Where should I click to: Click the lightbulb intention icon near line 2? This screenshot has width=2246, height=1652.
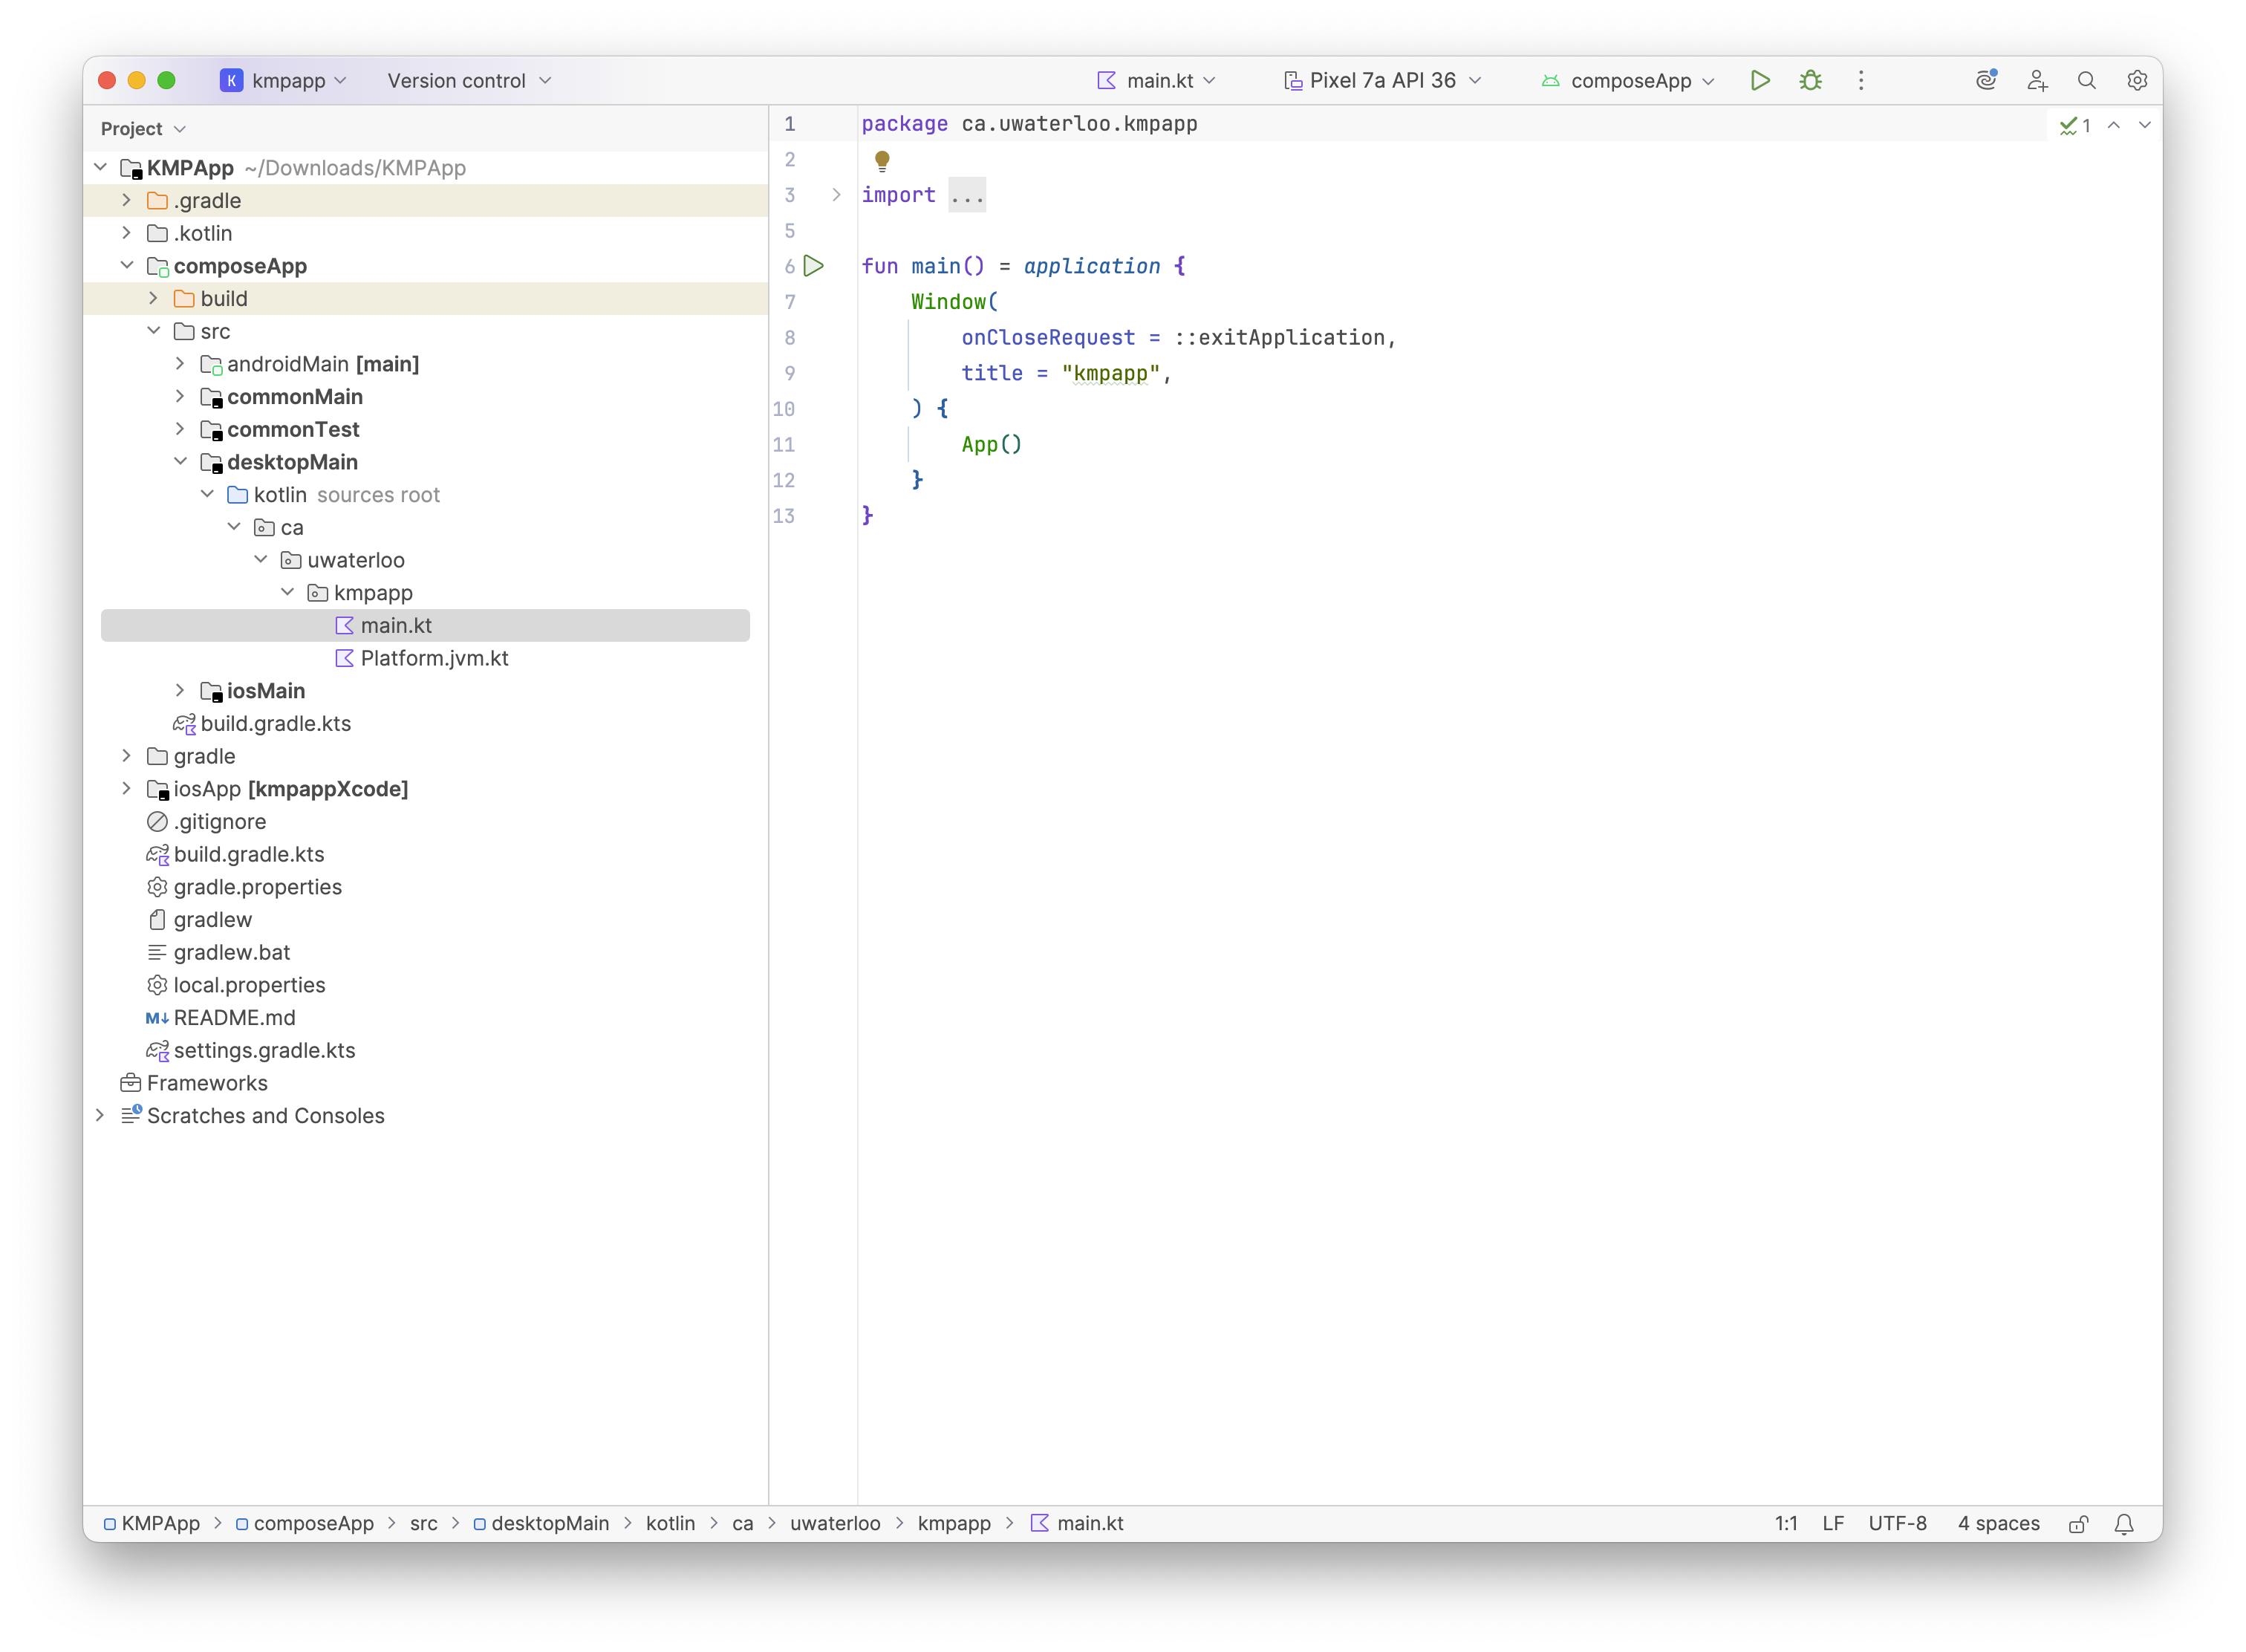coord(882,159)
